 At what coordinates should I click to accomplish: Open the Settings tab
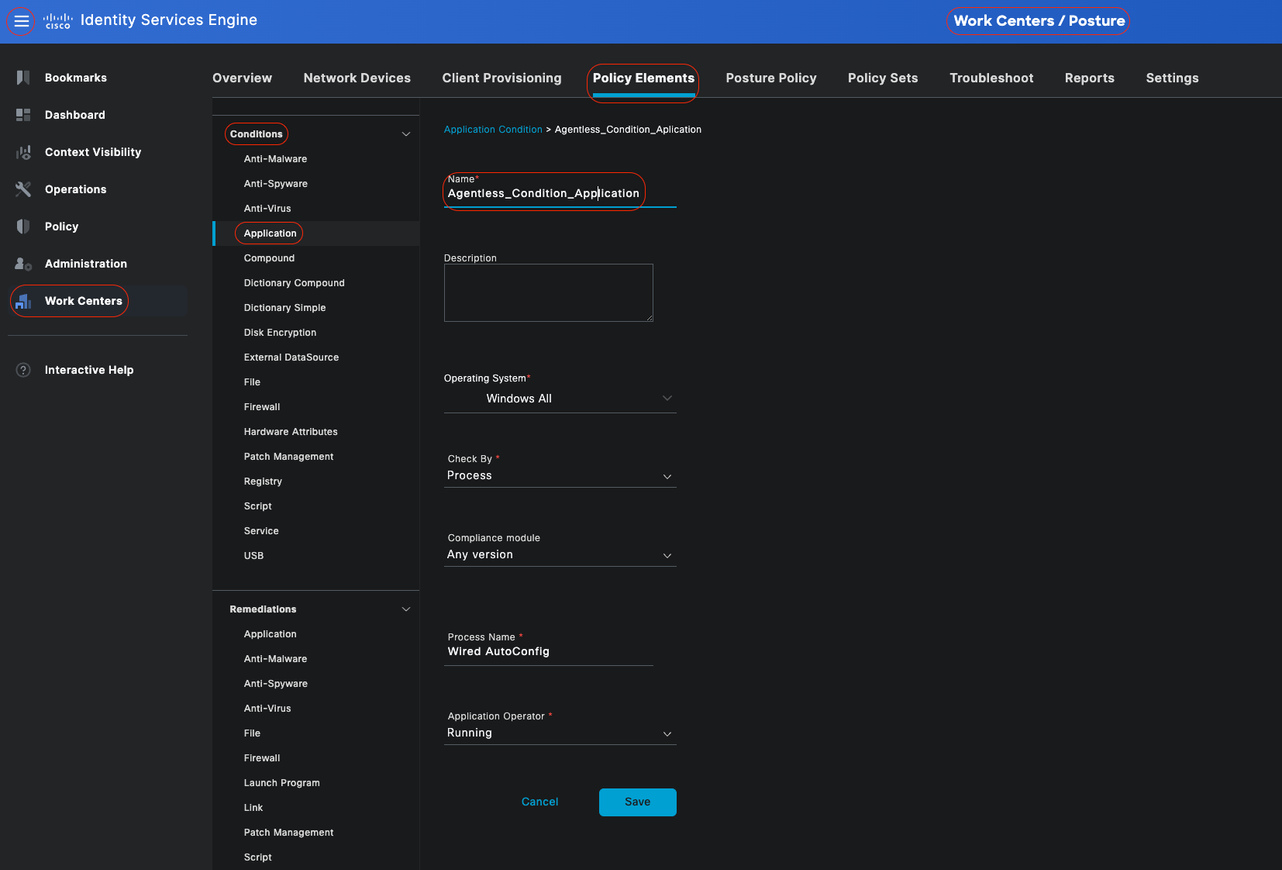[1172, 78]
